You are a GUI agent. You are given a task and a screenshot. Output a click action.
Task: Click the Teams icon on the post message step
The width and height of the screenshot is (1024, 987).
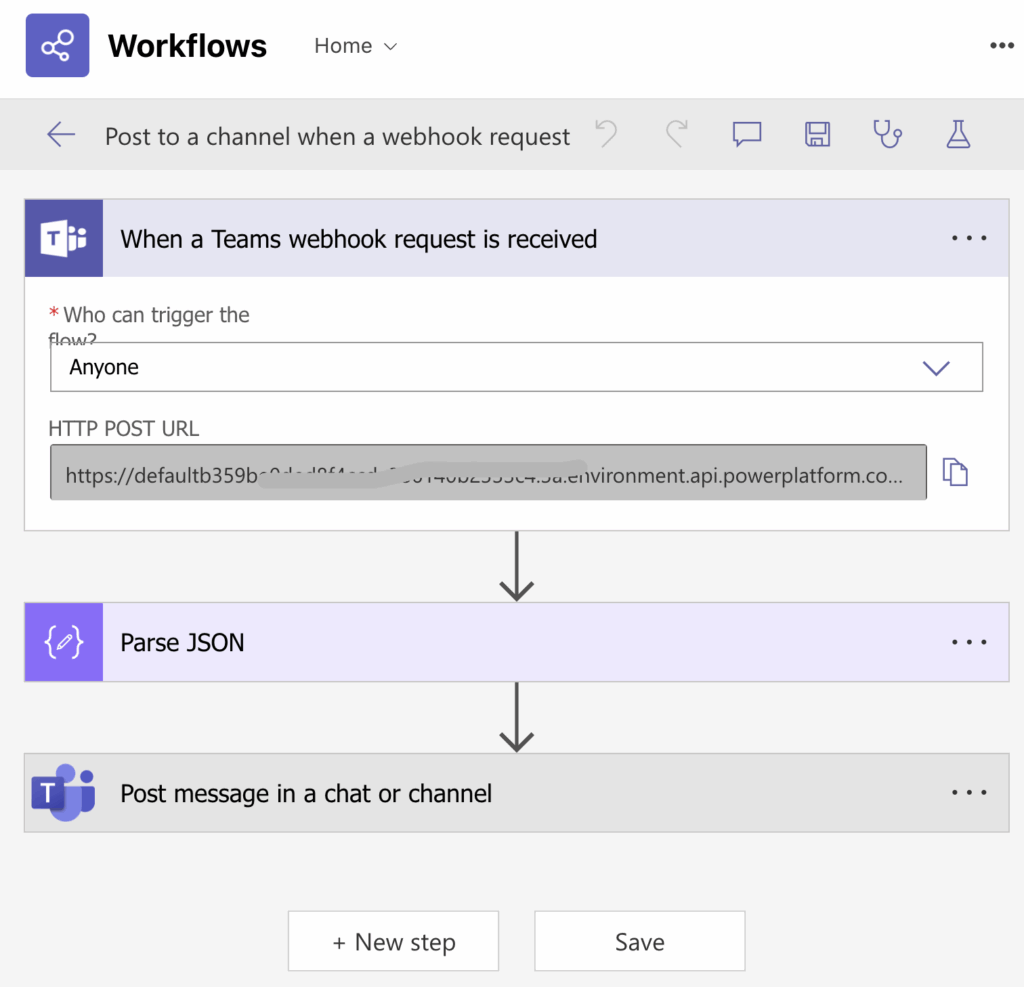64,793
